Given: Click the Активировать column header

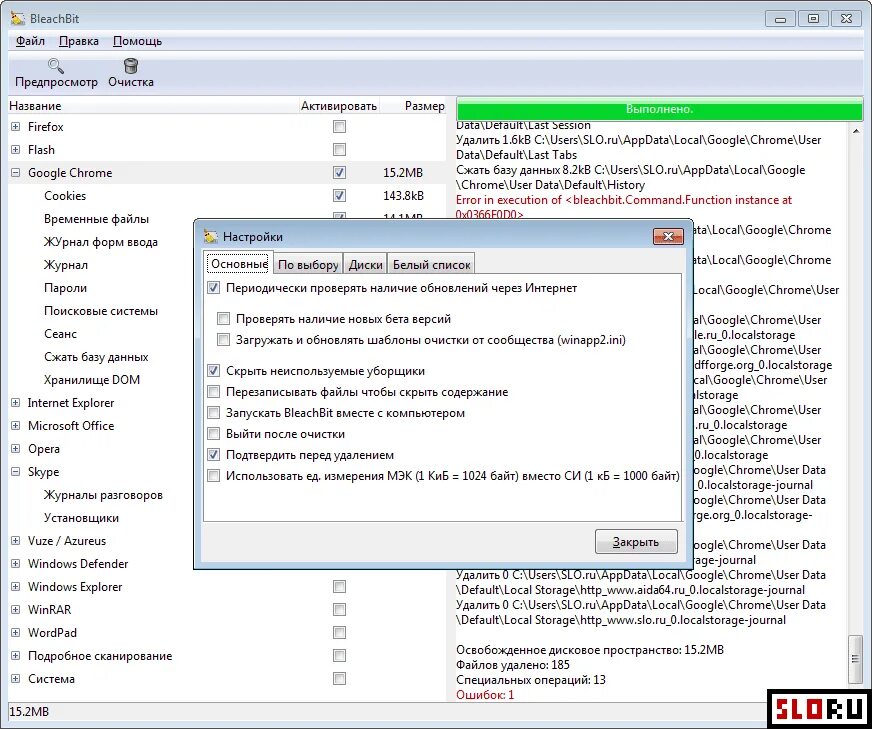Looking at the screenshot, I should (x=339, y=106).
